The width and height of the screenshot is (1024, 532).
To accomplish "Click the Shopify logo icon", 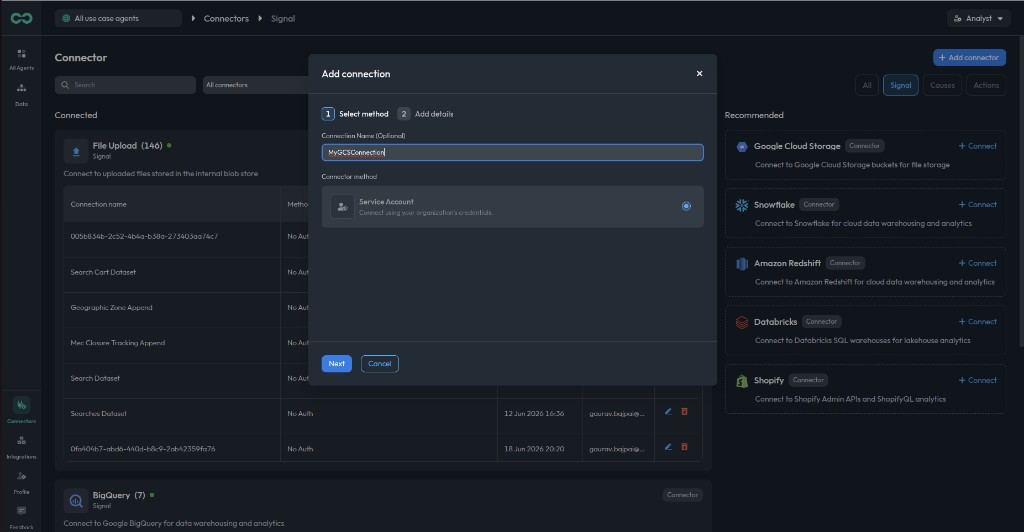I will [742, 381].
